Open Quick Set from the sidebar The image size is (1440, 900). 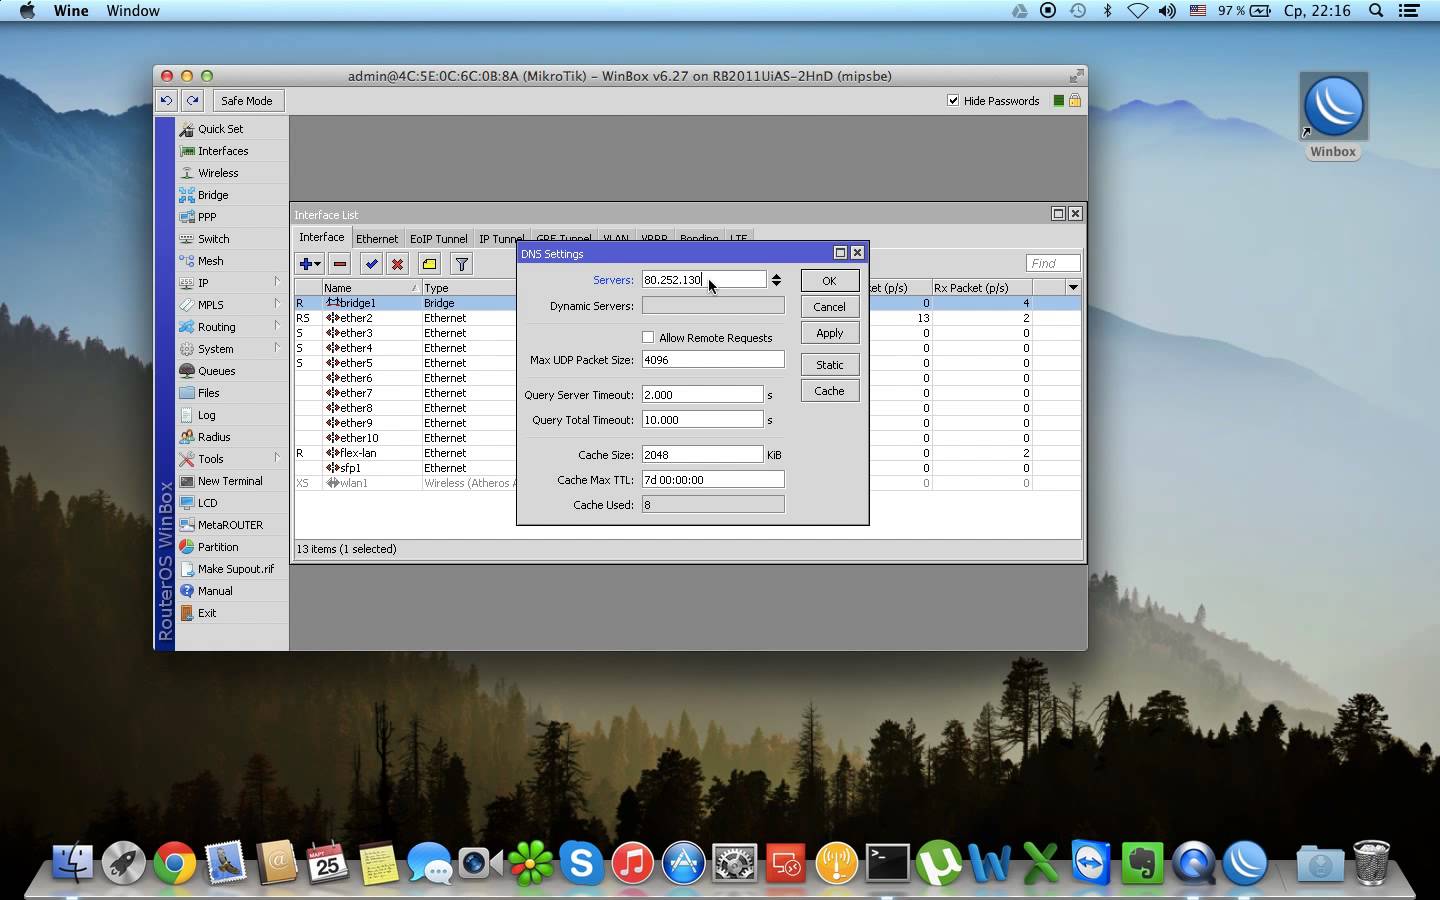pyautogui.click(x=220, y=129)
